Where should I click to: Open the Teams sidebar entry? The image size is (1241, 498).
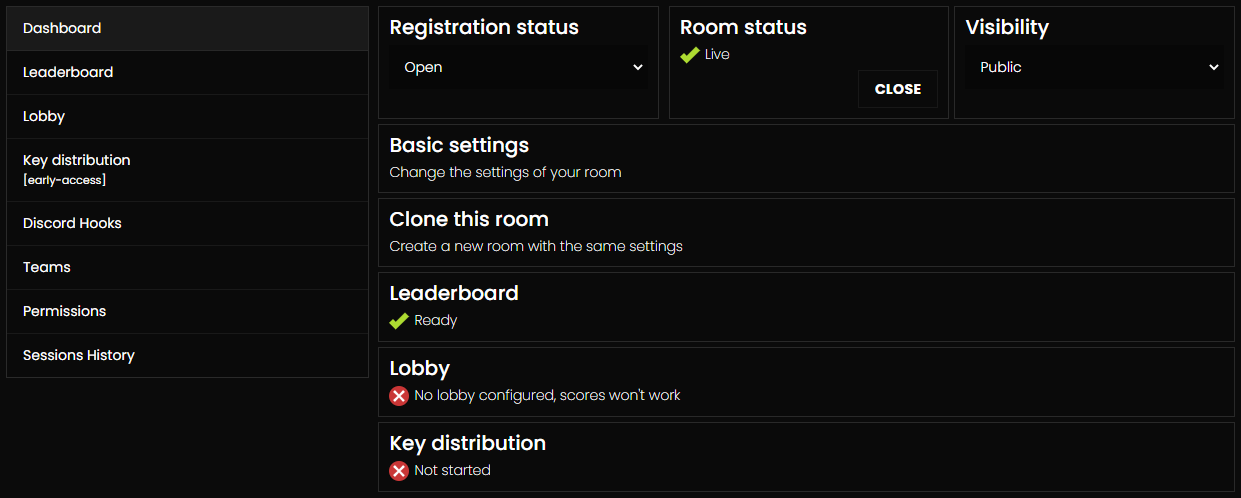pos(187,268)
